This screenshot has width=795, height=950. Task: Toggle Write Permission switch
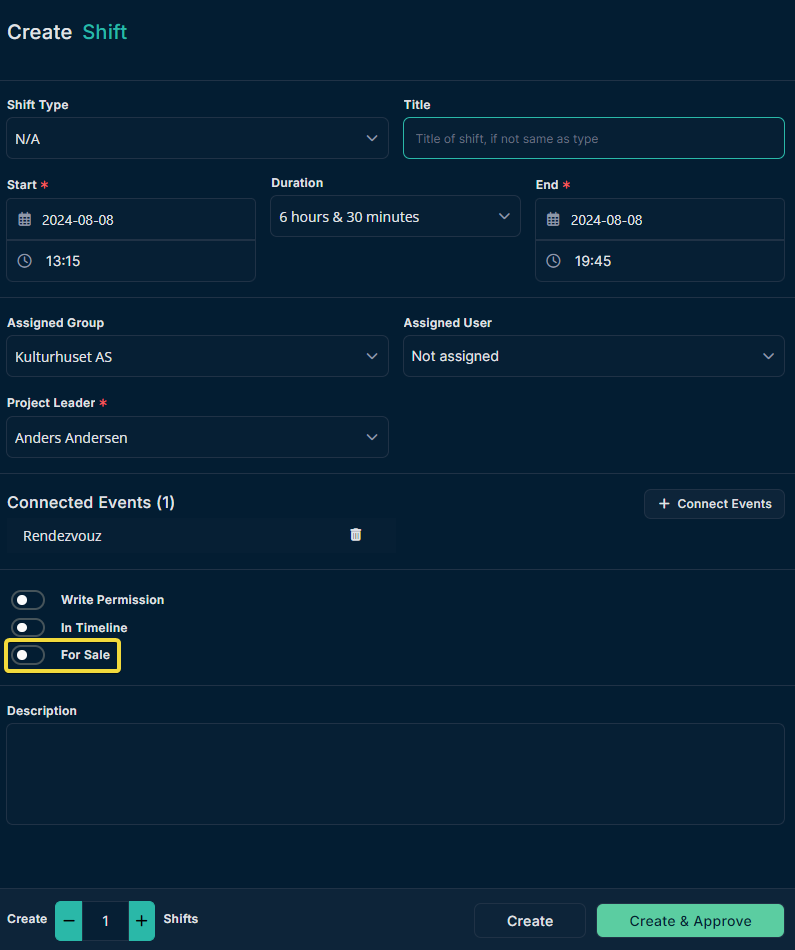pos(28,600)
